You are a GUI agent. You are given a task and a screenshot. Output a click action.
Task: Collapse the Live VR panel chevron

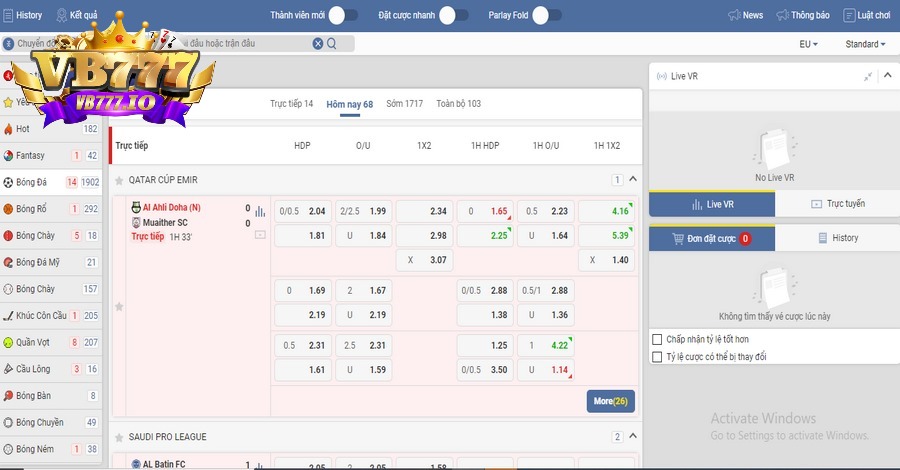pyautogui.click(x=887, y=75)
